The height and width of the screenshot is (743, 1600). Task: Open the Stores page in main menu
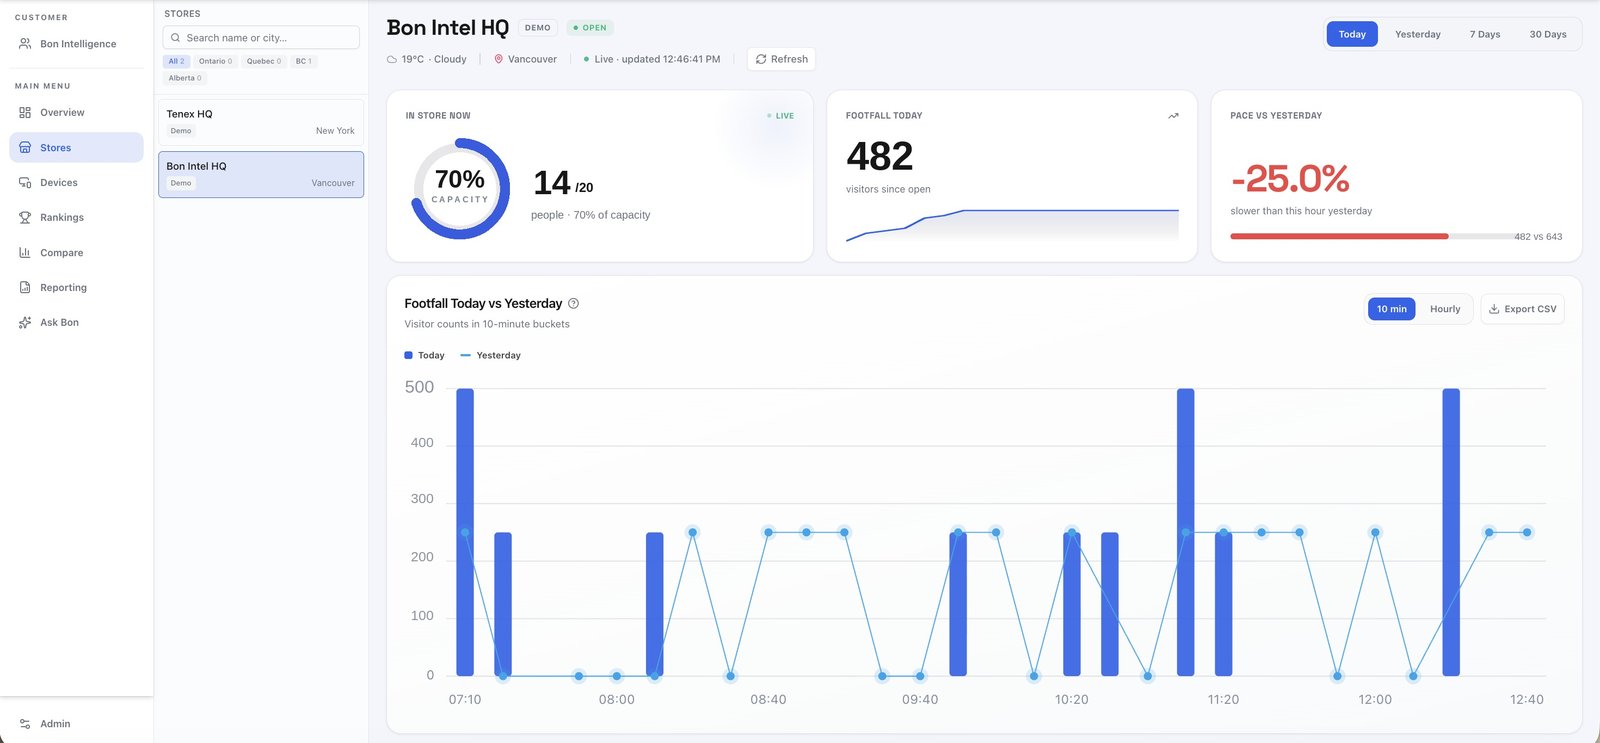tap(76, 148)
